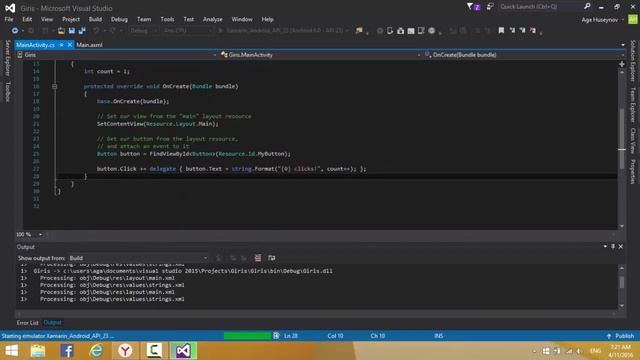The image size is (640, 360).
Task: Select the Output tab at bottom
Action: tap(52, 322)
